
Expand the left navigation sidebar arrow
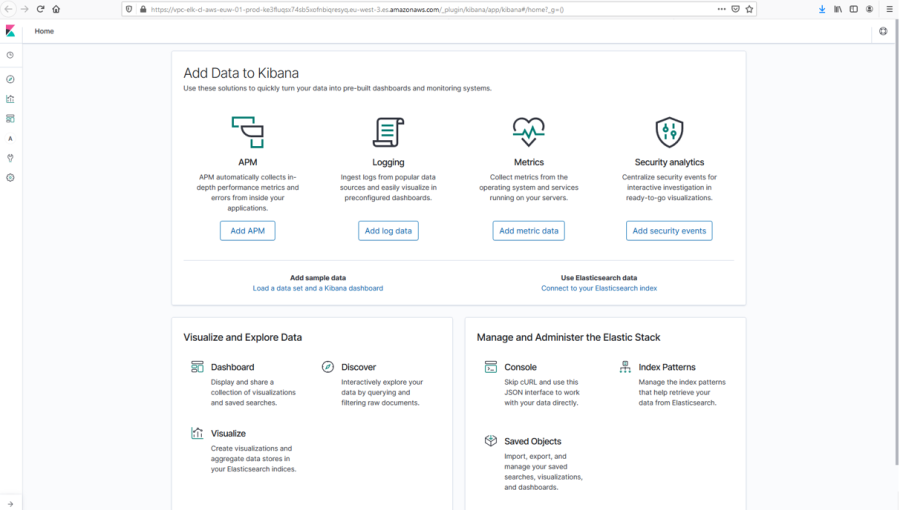click(10, 503)
